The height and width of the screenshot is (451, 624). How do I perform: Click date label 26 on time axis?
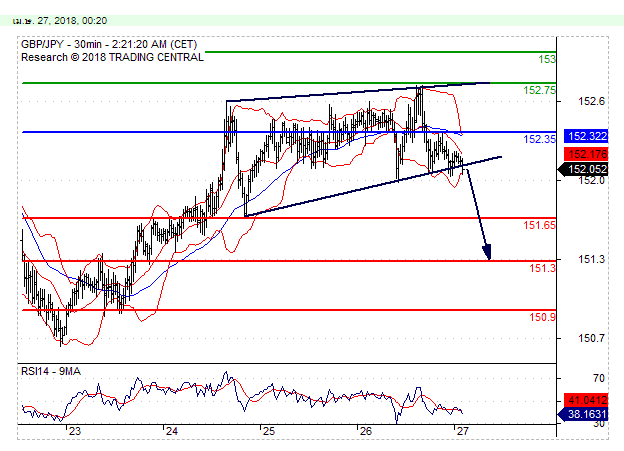pos(366,431)
